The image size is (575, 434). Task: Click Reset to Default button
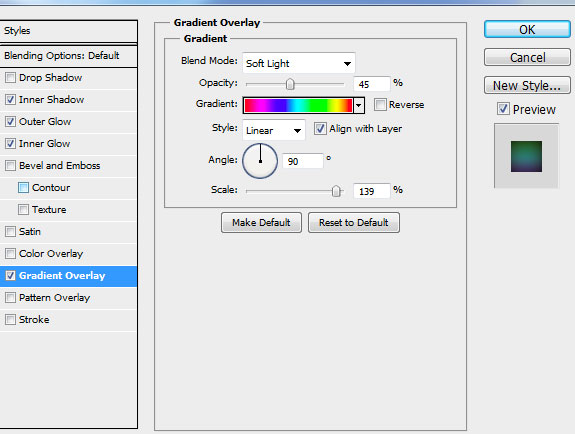click(x=354, y=222)
